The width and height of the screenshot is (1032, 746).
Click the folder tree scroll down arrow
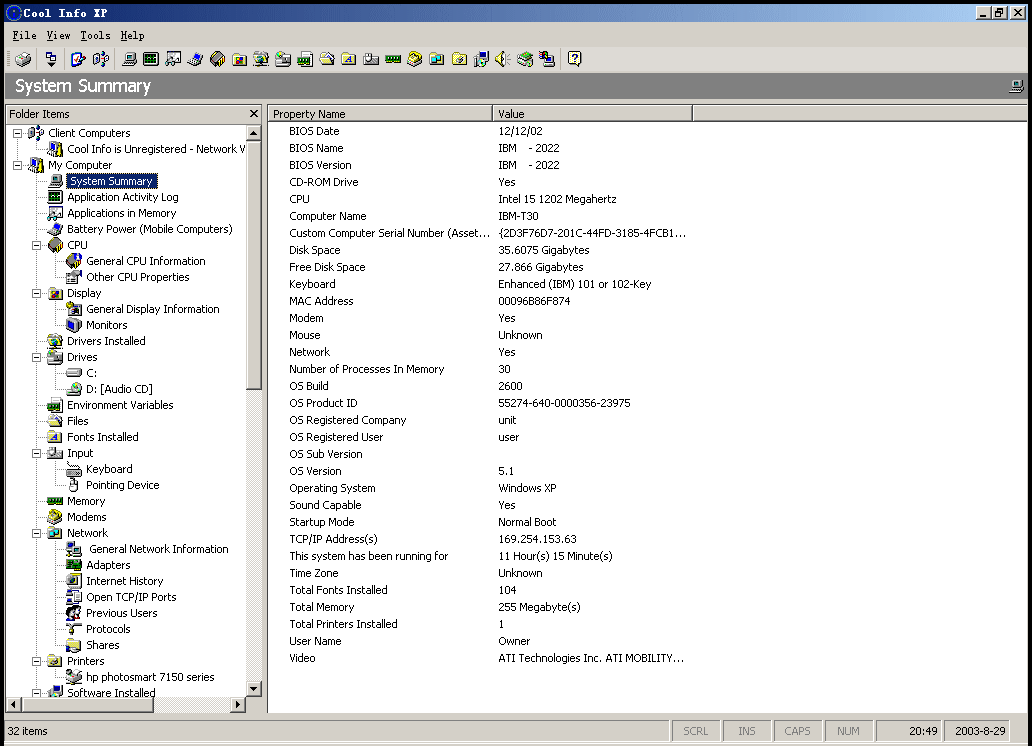253,689
